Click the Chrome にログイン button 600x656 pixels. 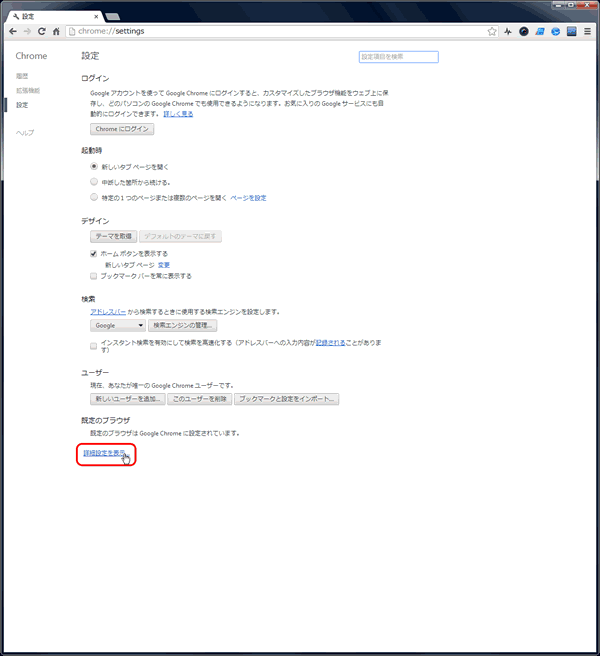click(122, 129)
